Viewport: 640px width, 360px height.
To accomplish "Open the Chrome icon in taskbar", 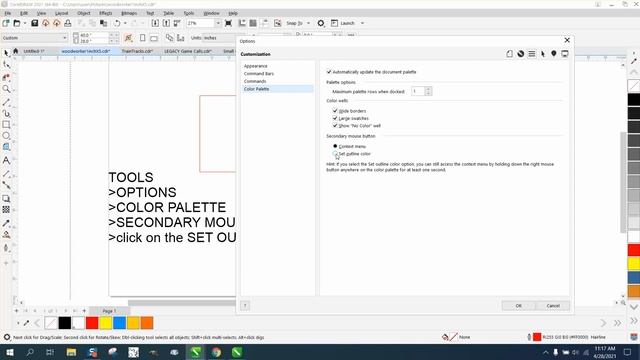I will (216, 352).
